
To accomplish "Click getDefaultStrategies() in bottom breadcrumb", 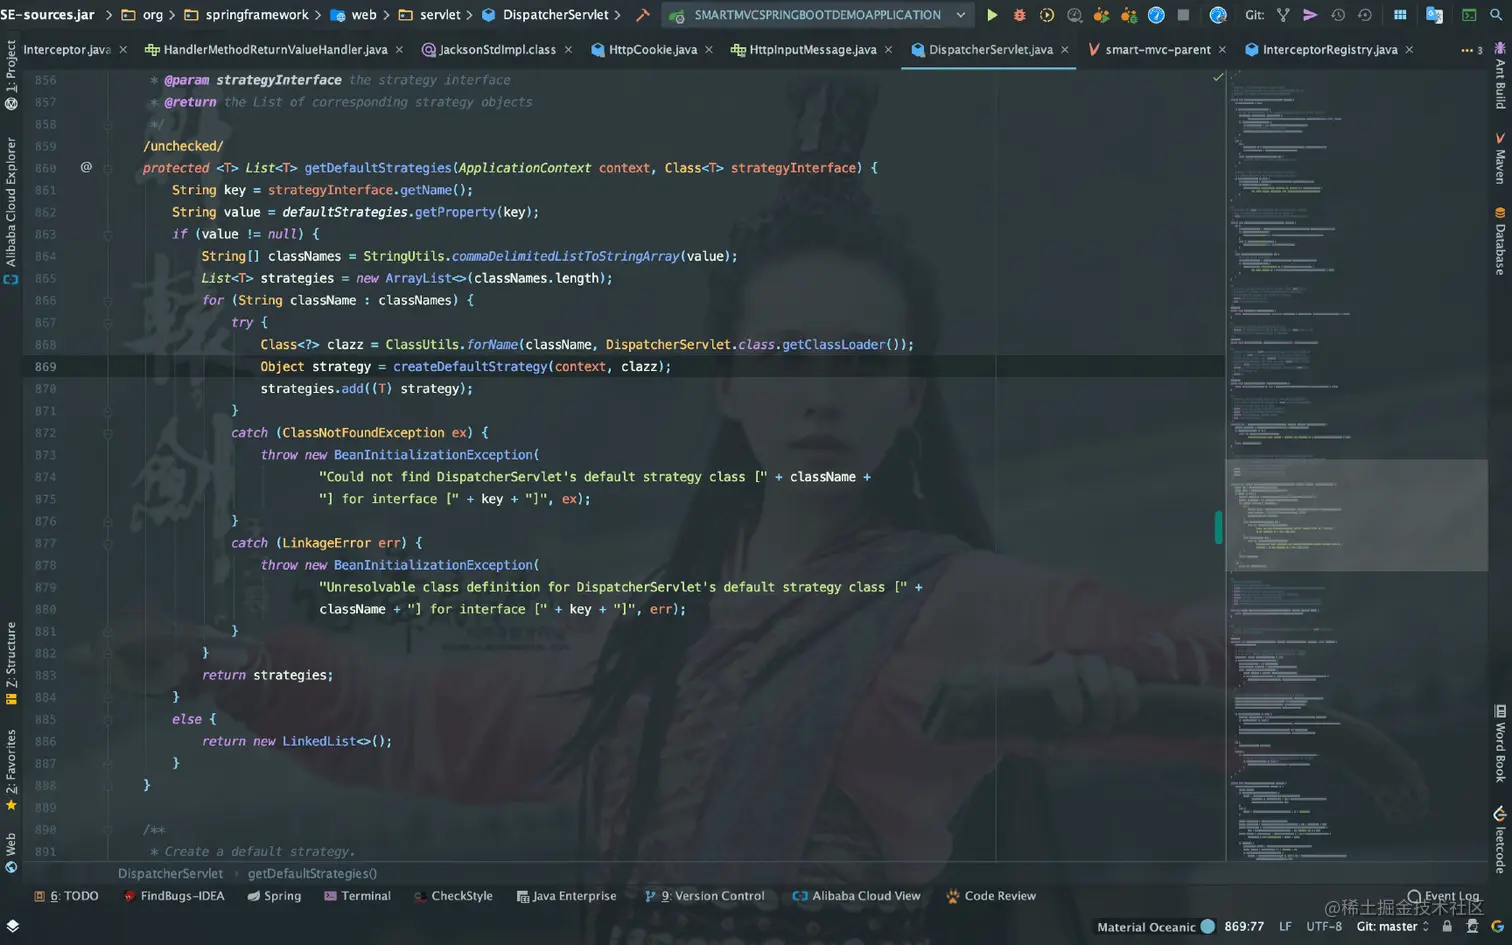I will click(312, 874).
